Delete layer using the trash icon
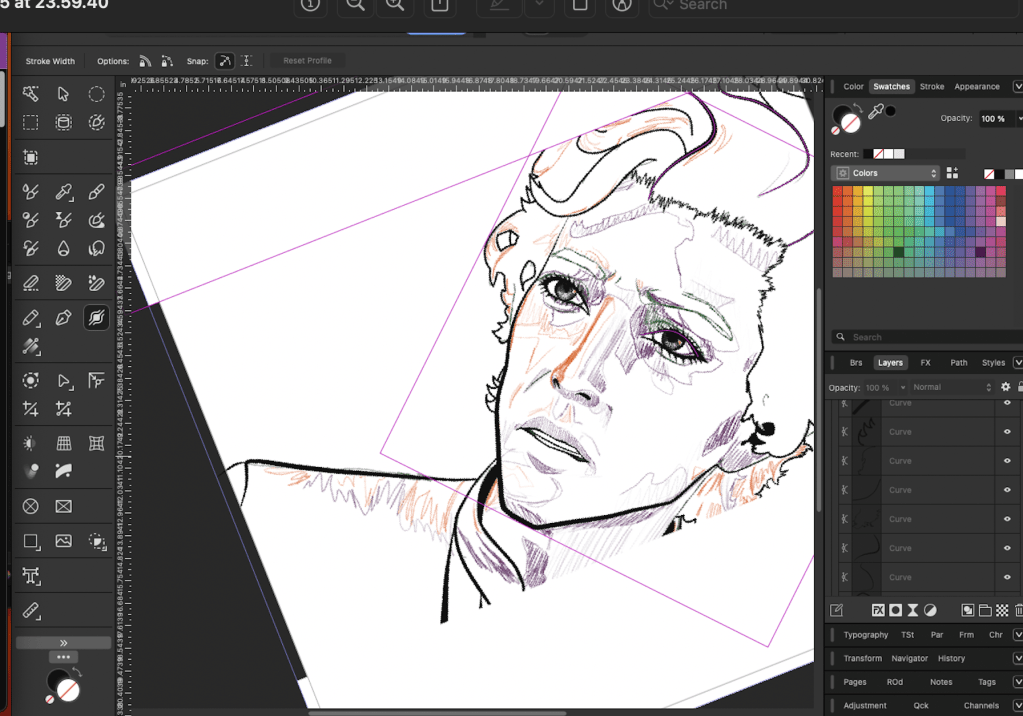The image size is (1023, 716). (1018, 610)
